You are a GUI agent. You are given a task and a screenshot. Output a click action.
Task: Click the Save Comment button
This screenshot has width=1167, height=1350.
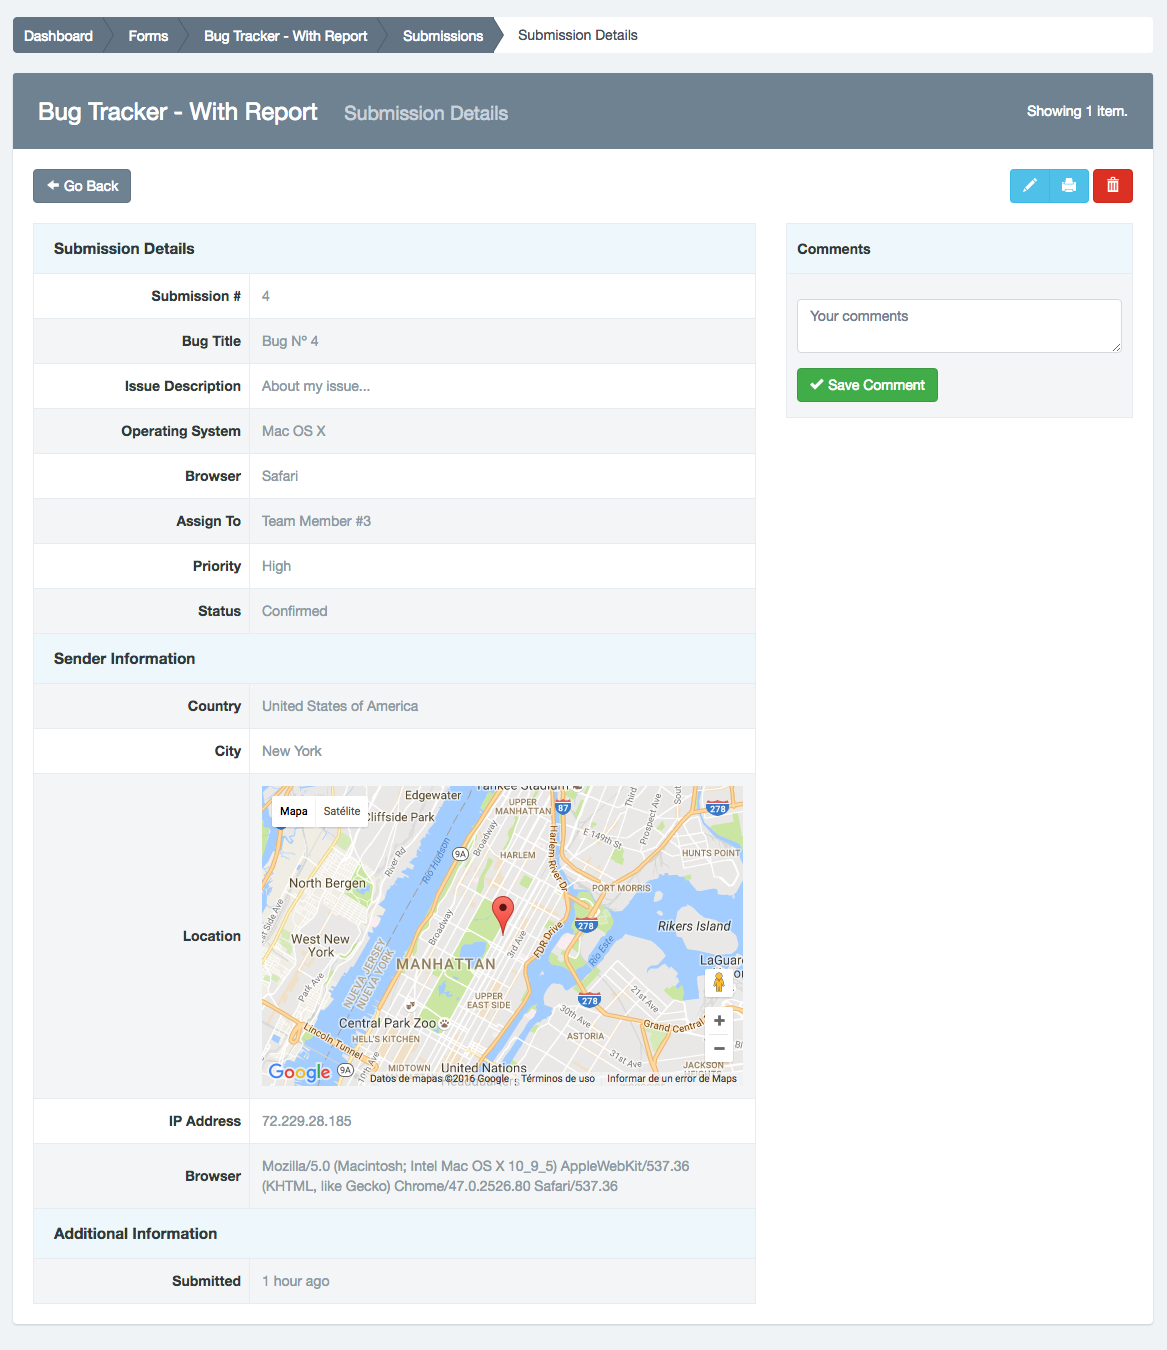click(867, 385)
